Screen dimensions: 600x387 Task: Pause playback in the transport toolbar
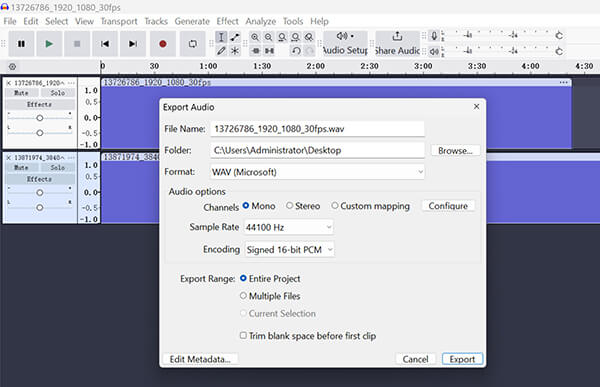[21, 44]
